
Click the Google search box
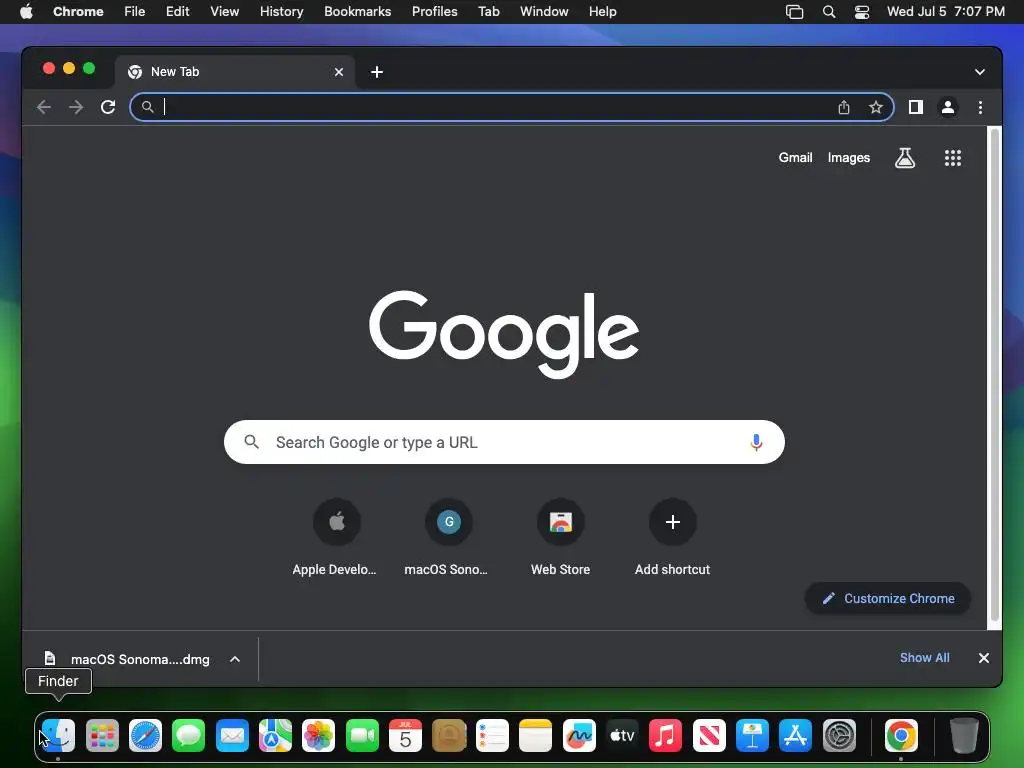(x=504, y=442)
